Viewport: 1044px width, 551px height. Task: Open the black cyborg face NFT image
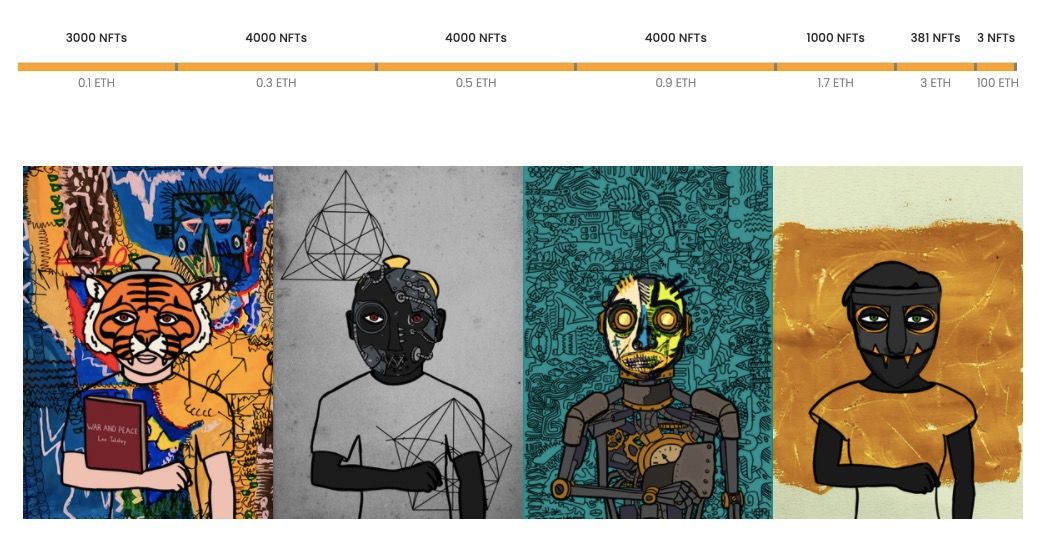pyautogui.click(x=398, y=342)
